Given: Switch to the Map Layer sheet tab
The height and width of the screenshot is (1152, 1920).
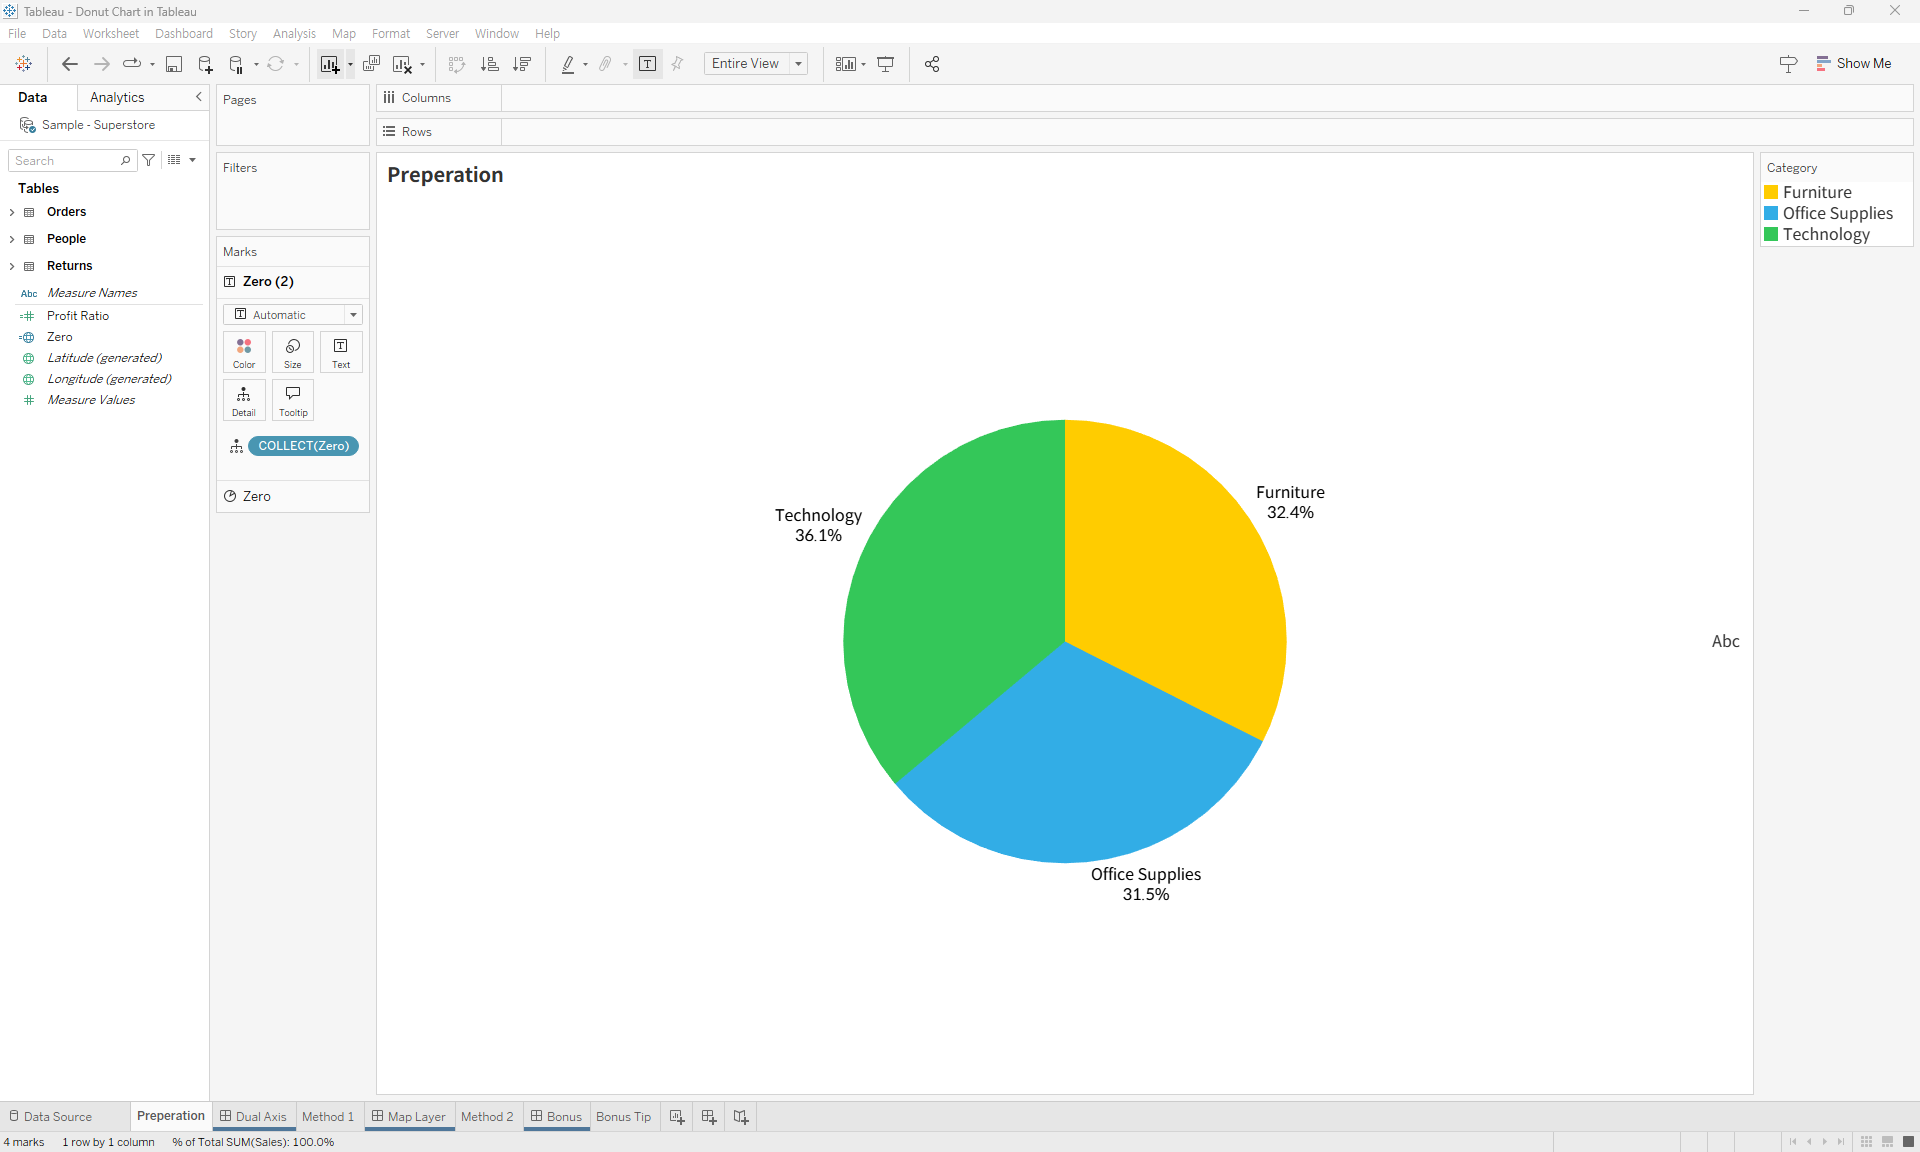Looking at the screenshot, I should pos(408,1116).
